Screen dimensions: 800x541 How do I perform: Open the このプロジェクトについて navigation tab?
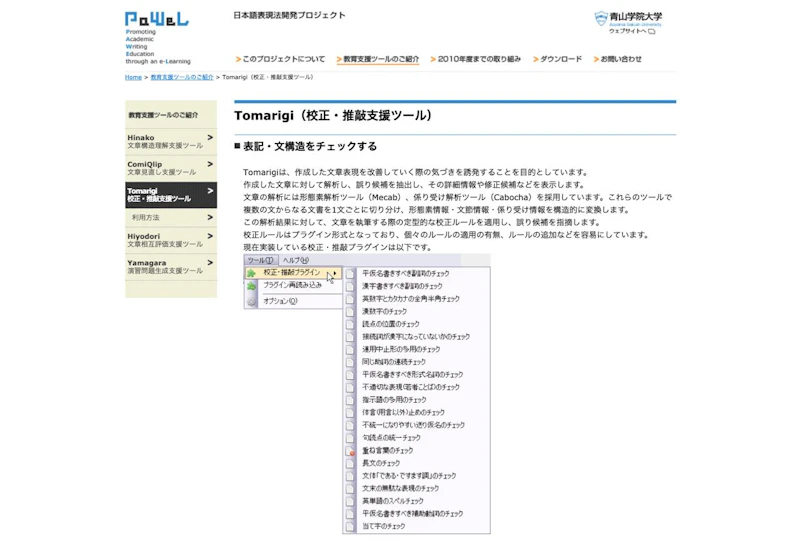click(x=280, y=59)
